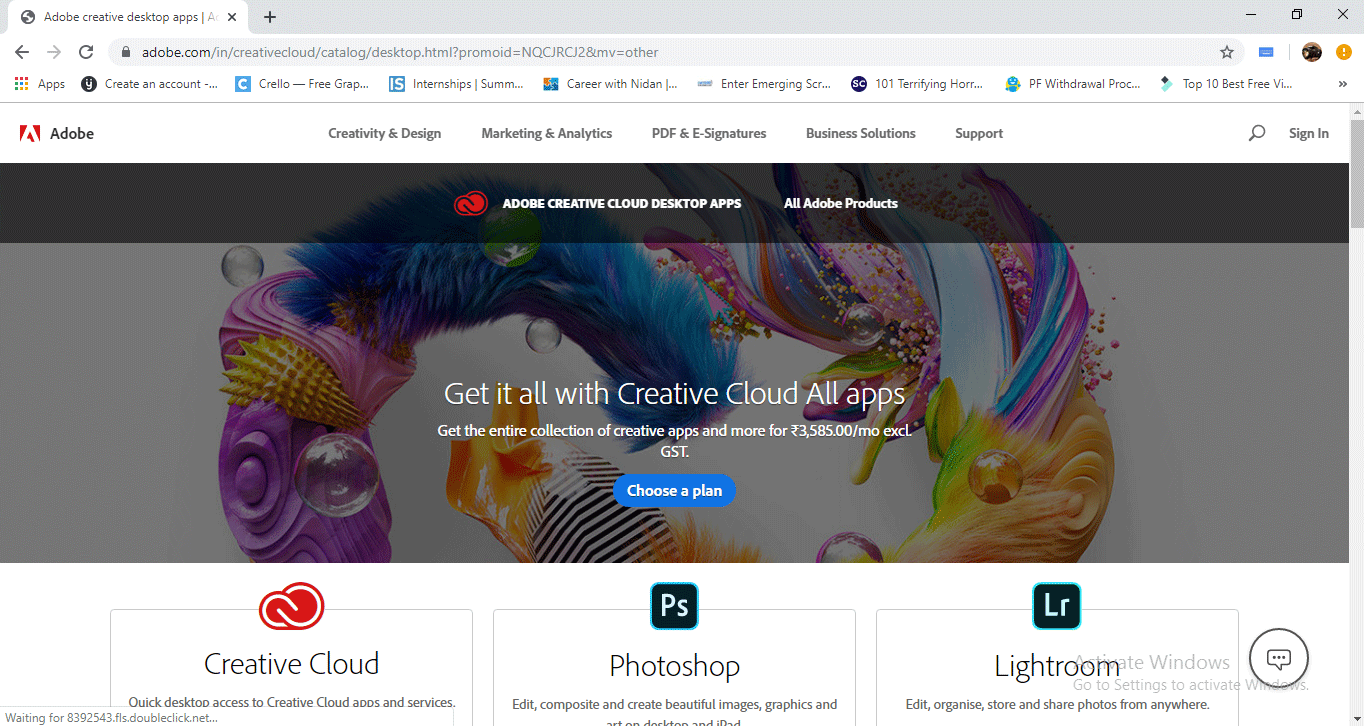Screen dimensions: 1364x726
Task: Open the Business Solutions menu
Action: (x=860, y=132)
